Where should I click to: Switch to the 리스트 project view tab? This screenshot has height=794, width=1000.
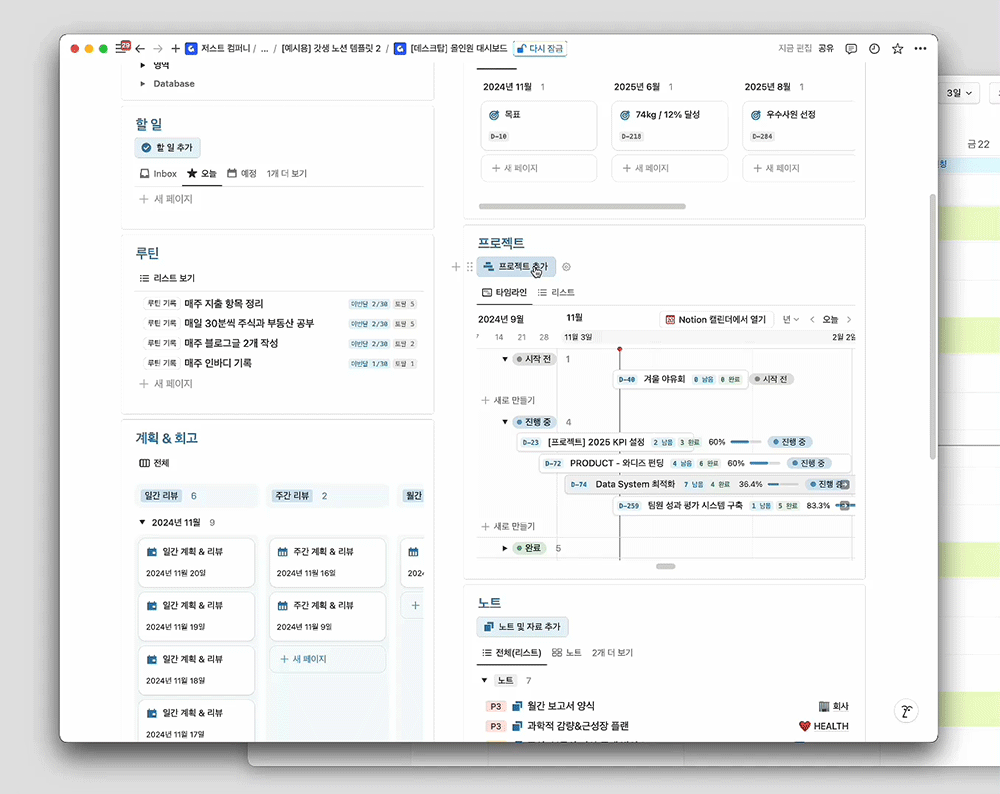556,293
